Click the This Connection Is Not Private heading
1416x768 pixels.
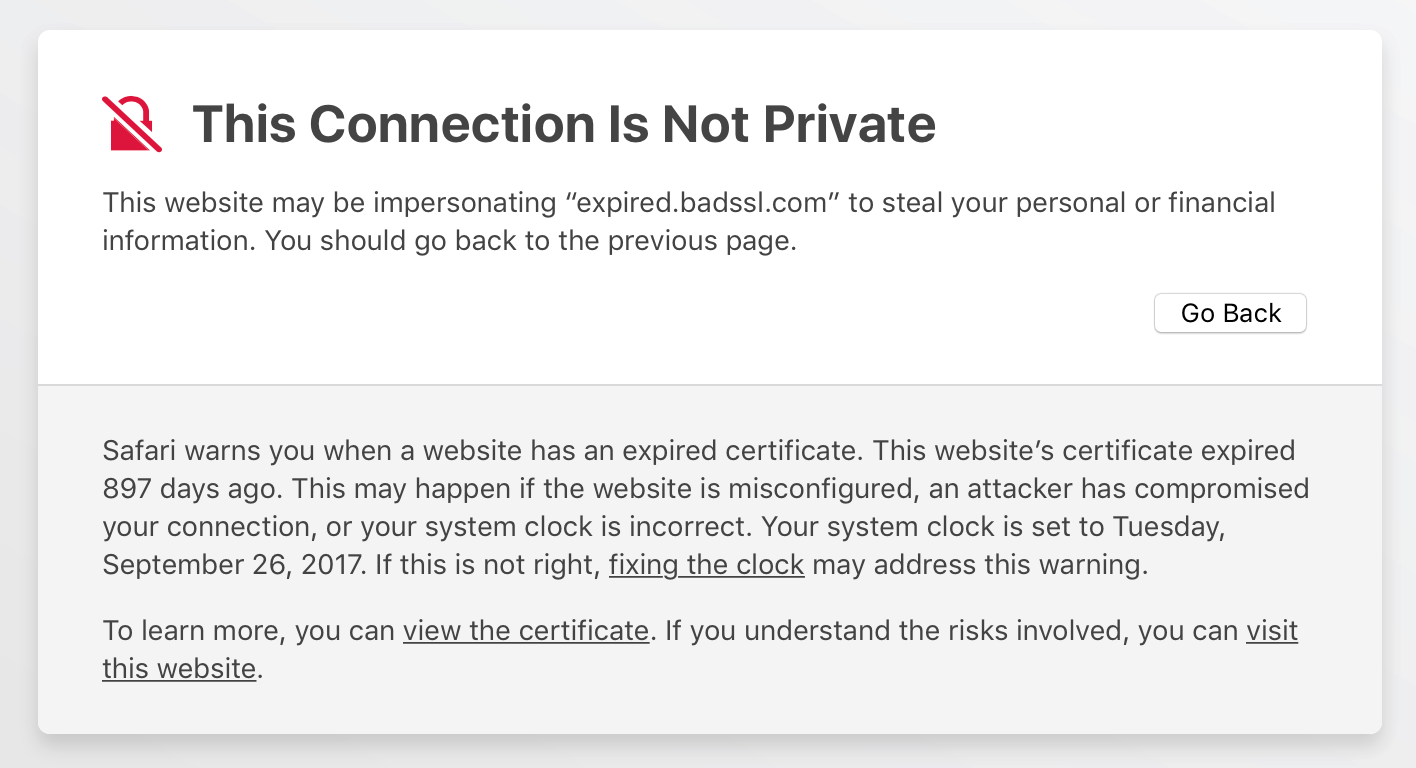(565, 124)
